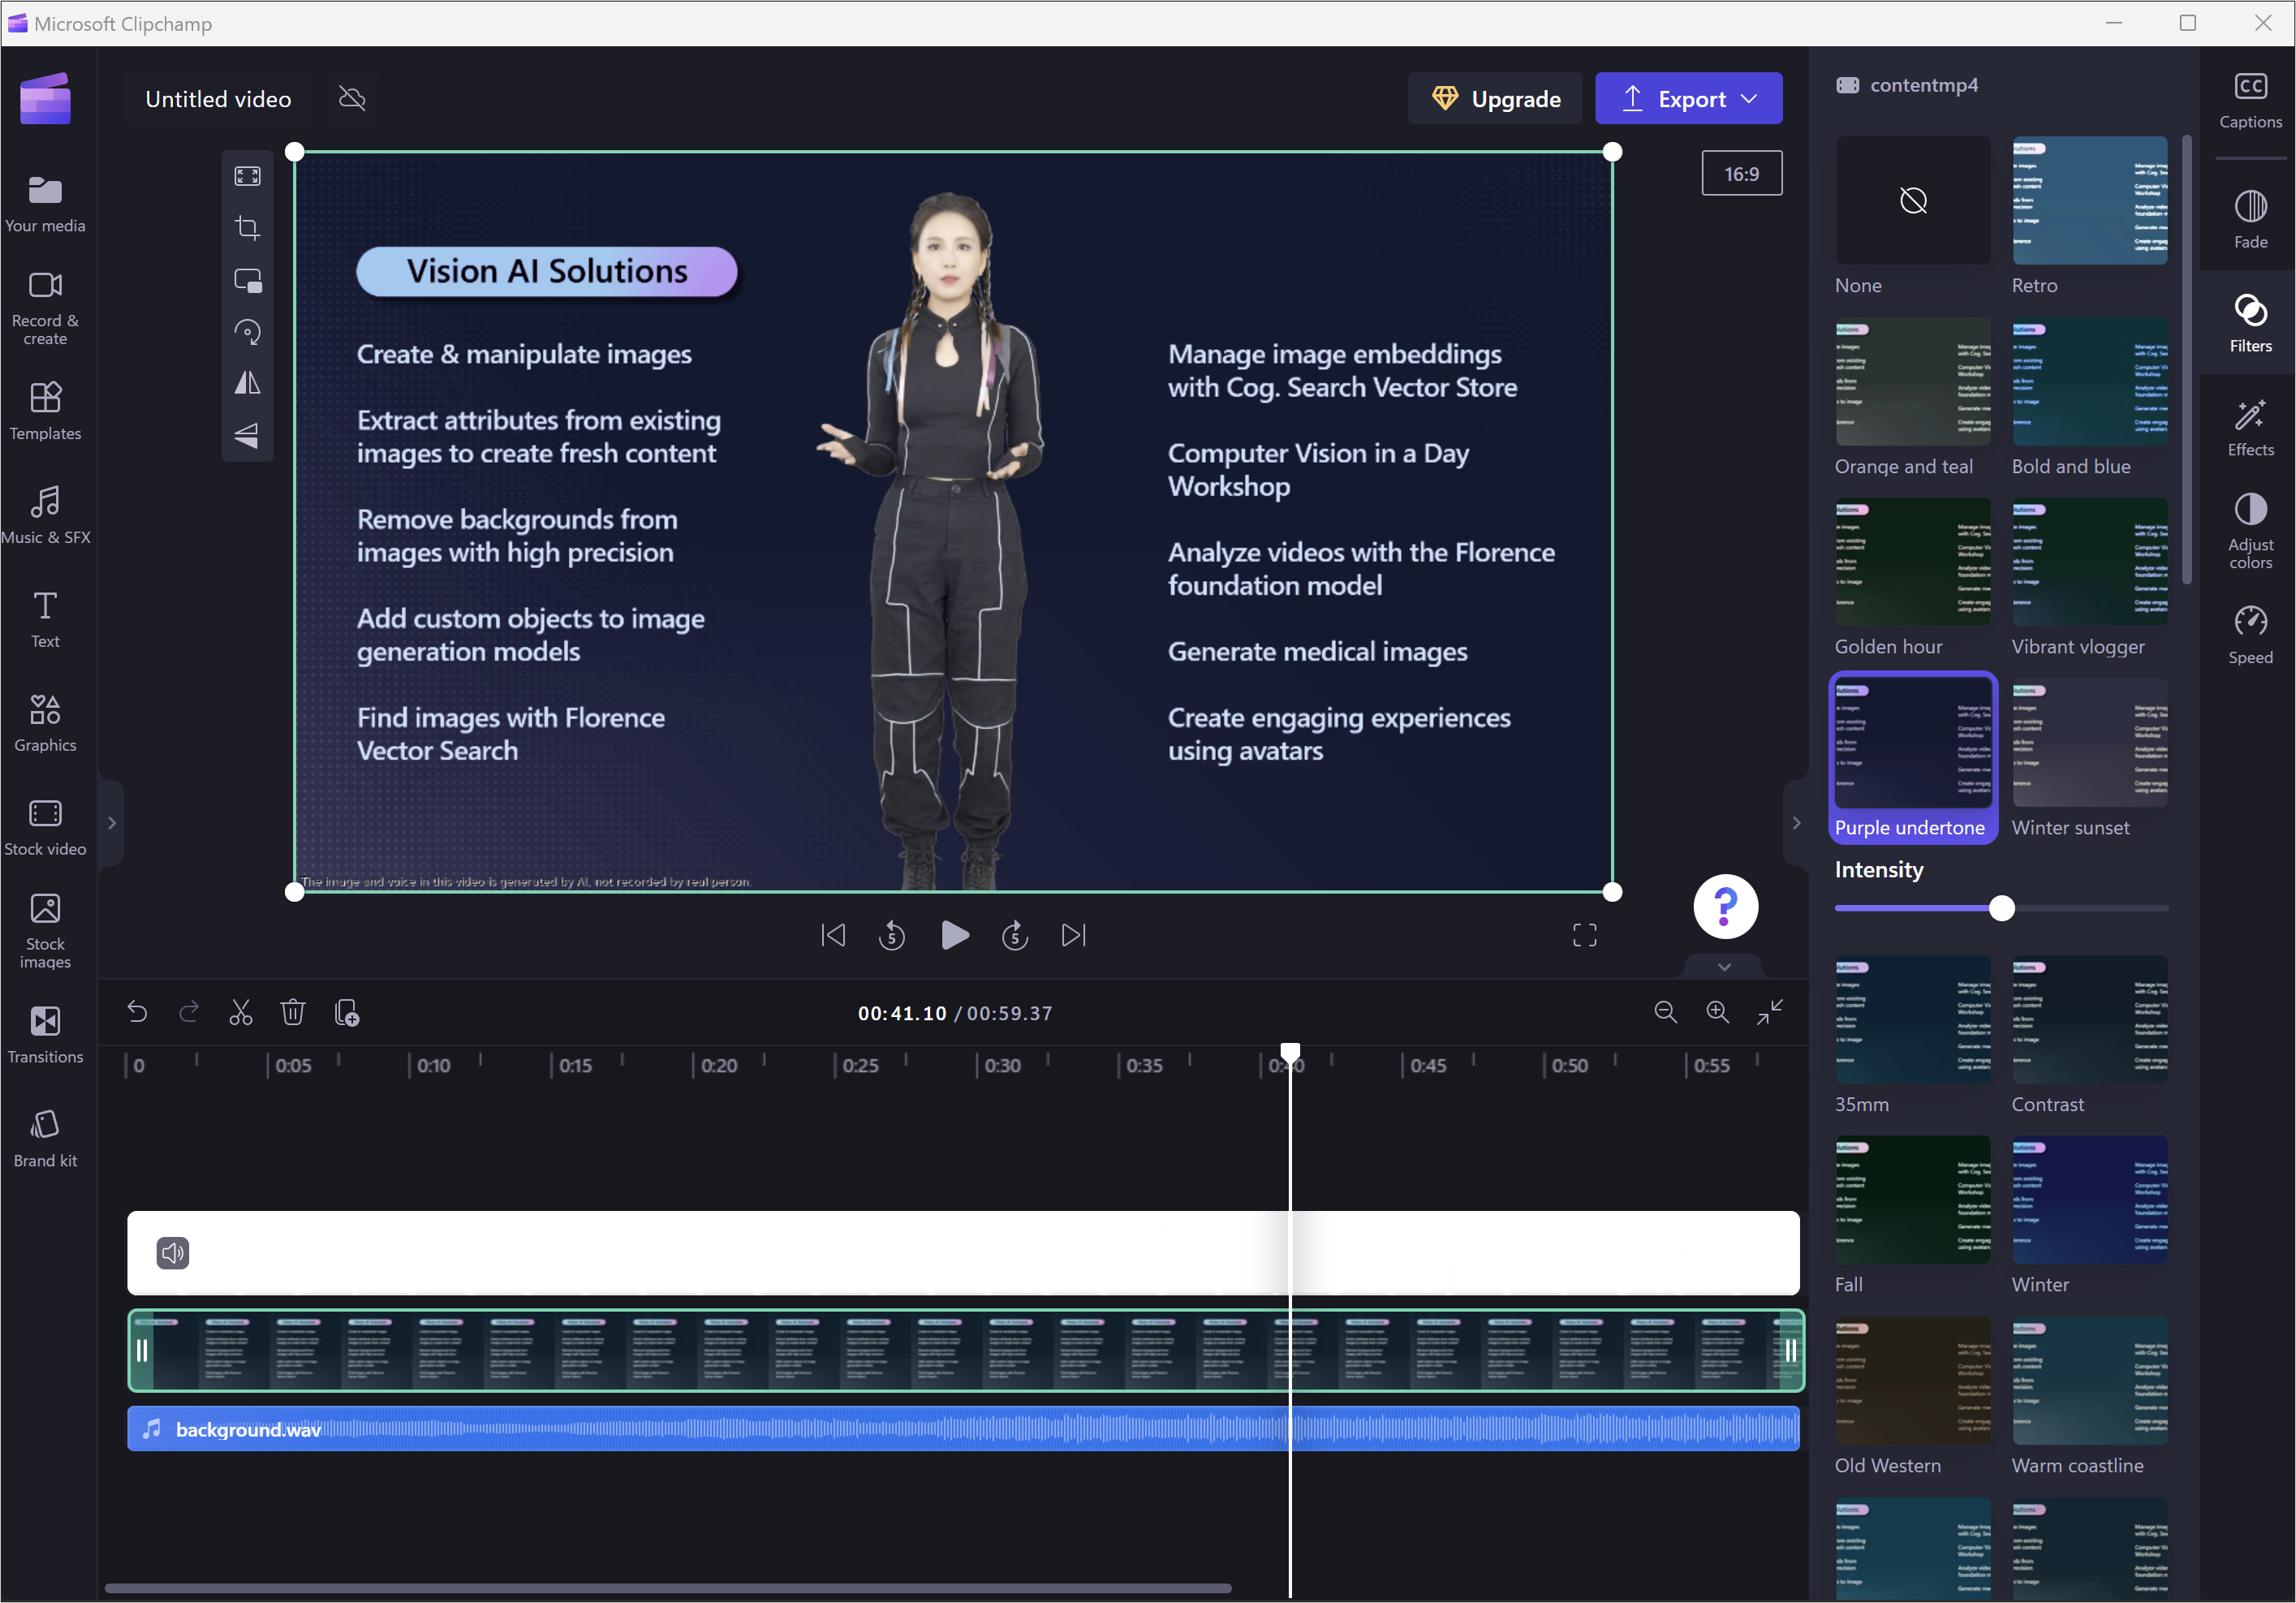The width and height of the screenshot is (2296, 1603).
Task: Select the crop tool icon
Action: click(247, 228)
